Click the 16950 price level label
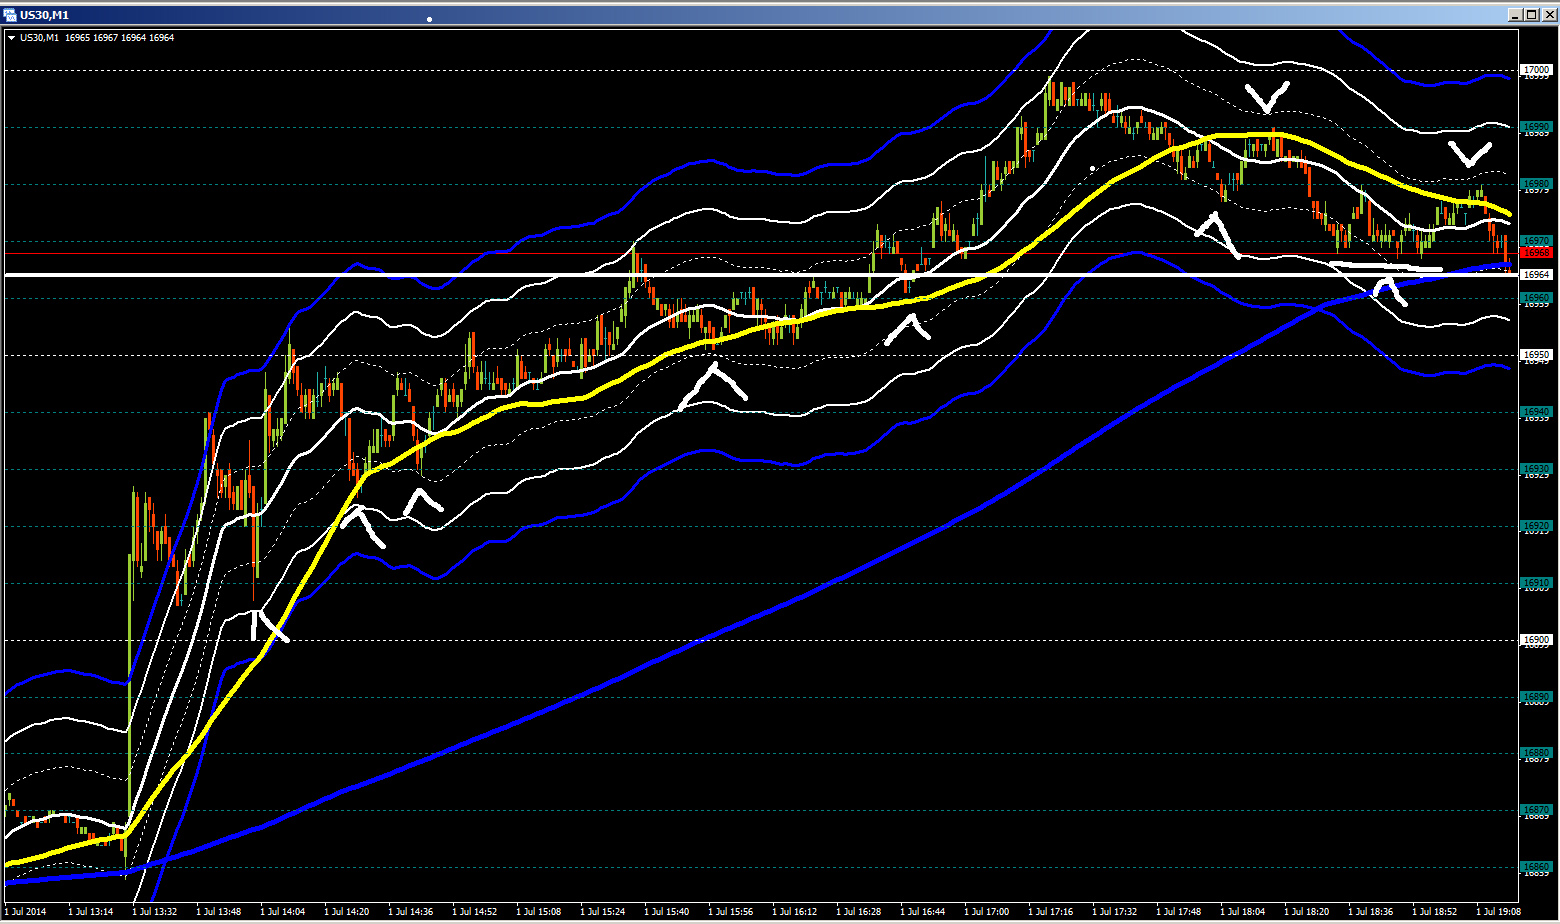Viewport: 1560px width, 924px height. pyautogui.click(x=1536, y=355)
